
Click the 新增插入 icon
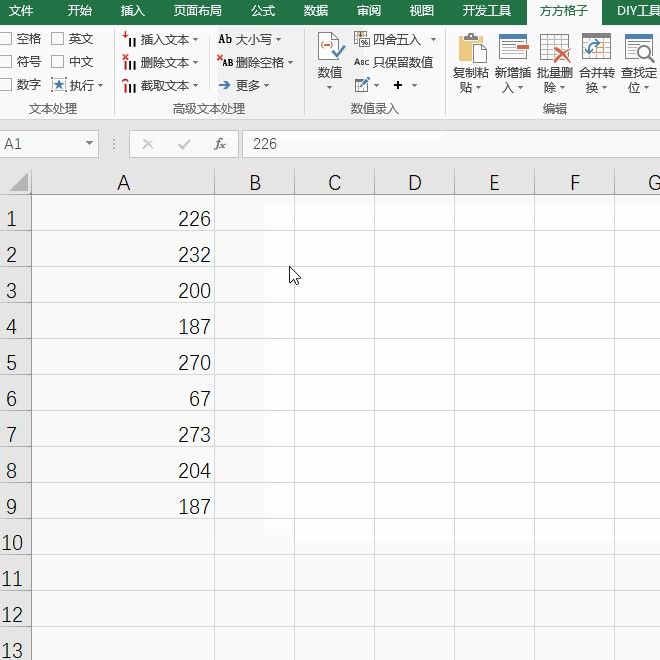(x=513, y=47)
